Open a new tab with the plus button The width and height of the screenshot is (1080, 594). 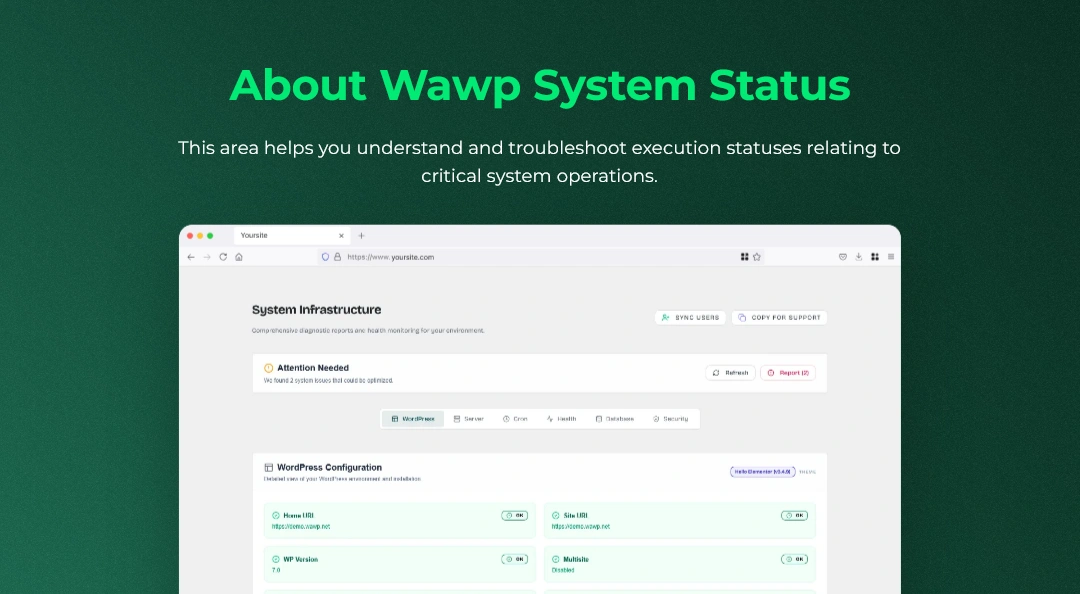362,236
